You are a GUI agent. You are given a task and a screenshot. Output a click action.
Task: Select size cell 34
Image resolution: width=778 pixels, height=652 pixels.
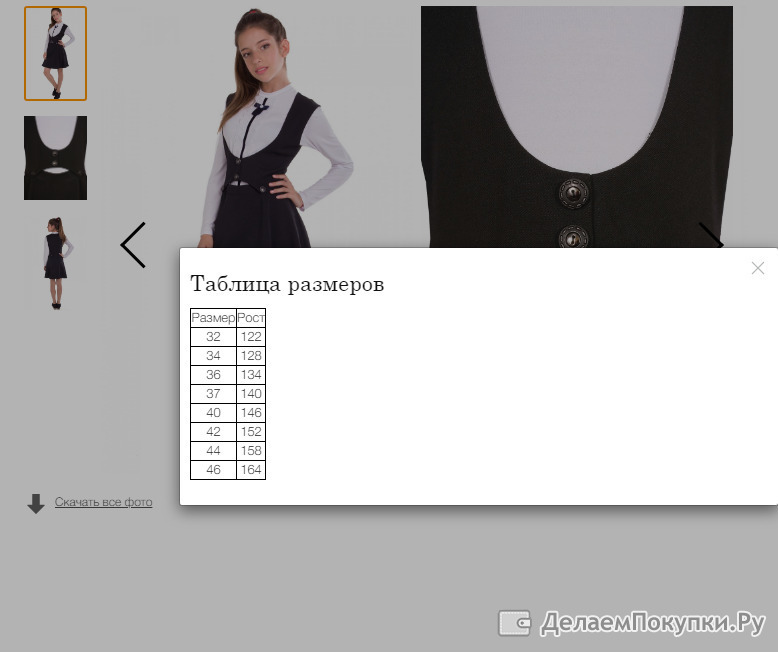tap(213, 356)
